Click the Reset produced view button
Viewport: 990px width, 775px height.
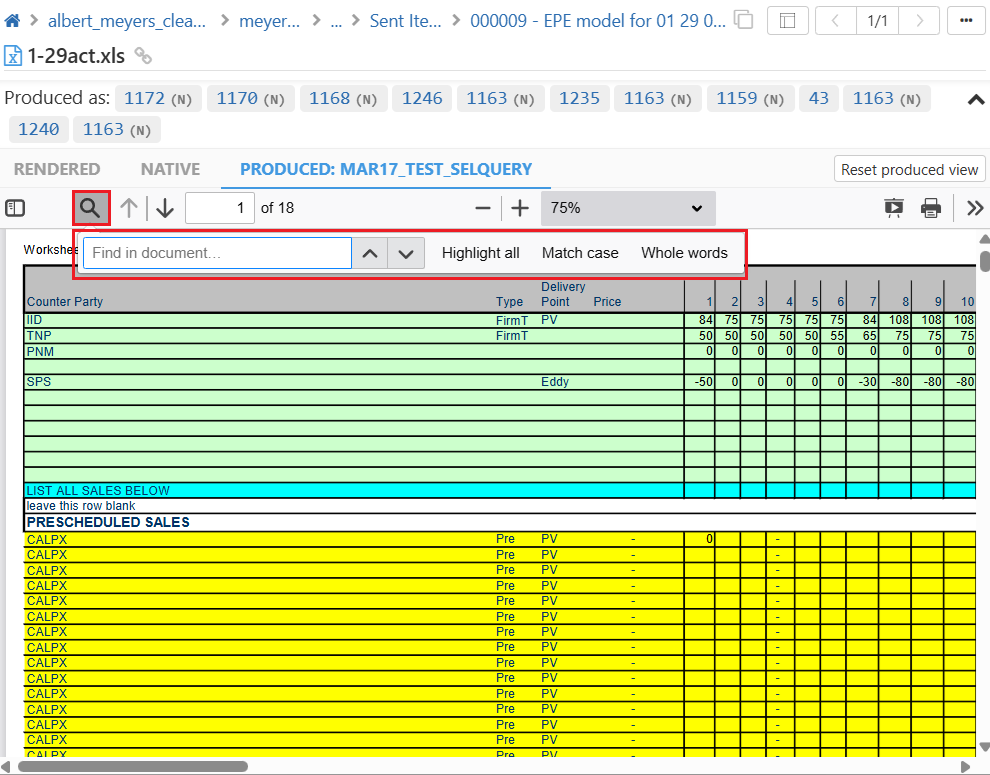(x=909, y=169)
